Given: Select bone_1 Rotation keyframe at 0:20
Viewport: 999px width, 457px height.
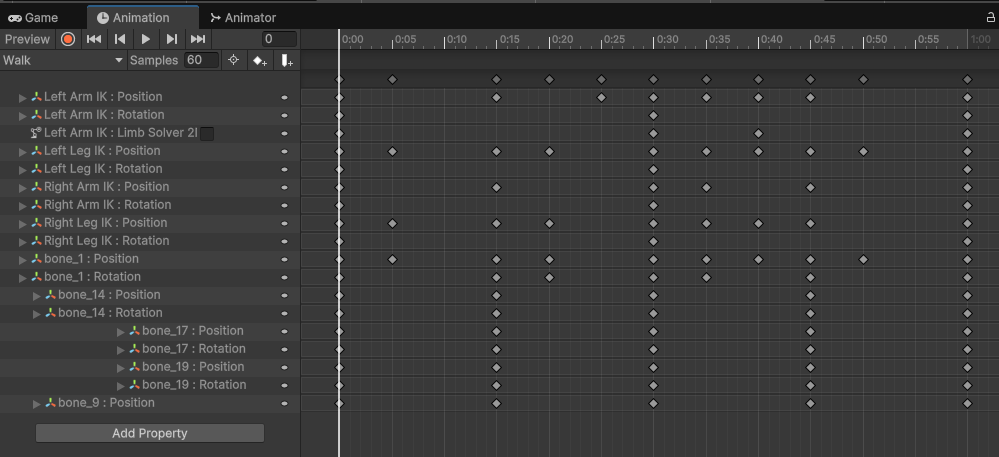Looking at the screenshot, I should point(549,277).
